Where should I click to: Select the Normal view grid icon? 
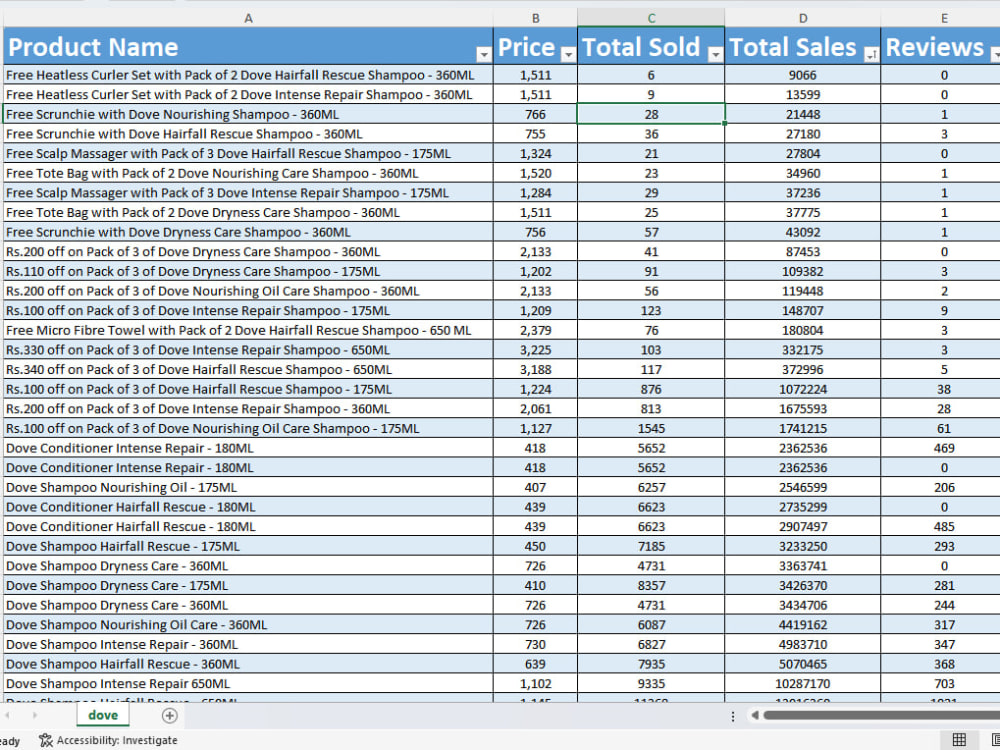tap(959, 740)
